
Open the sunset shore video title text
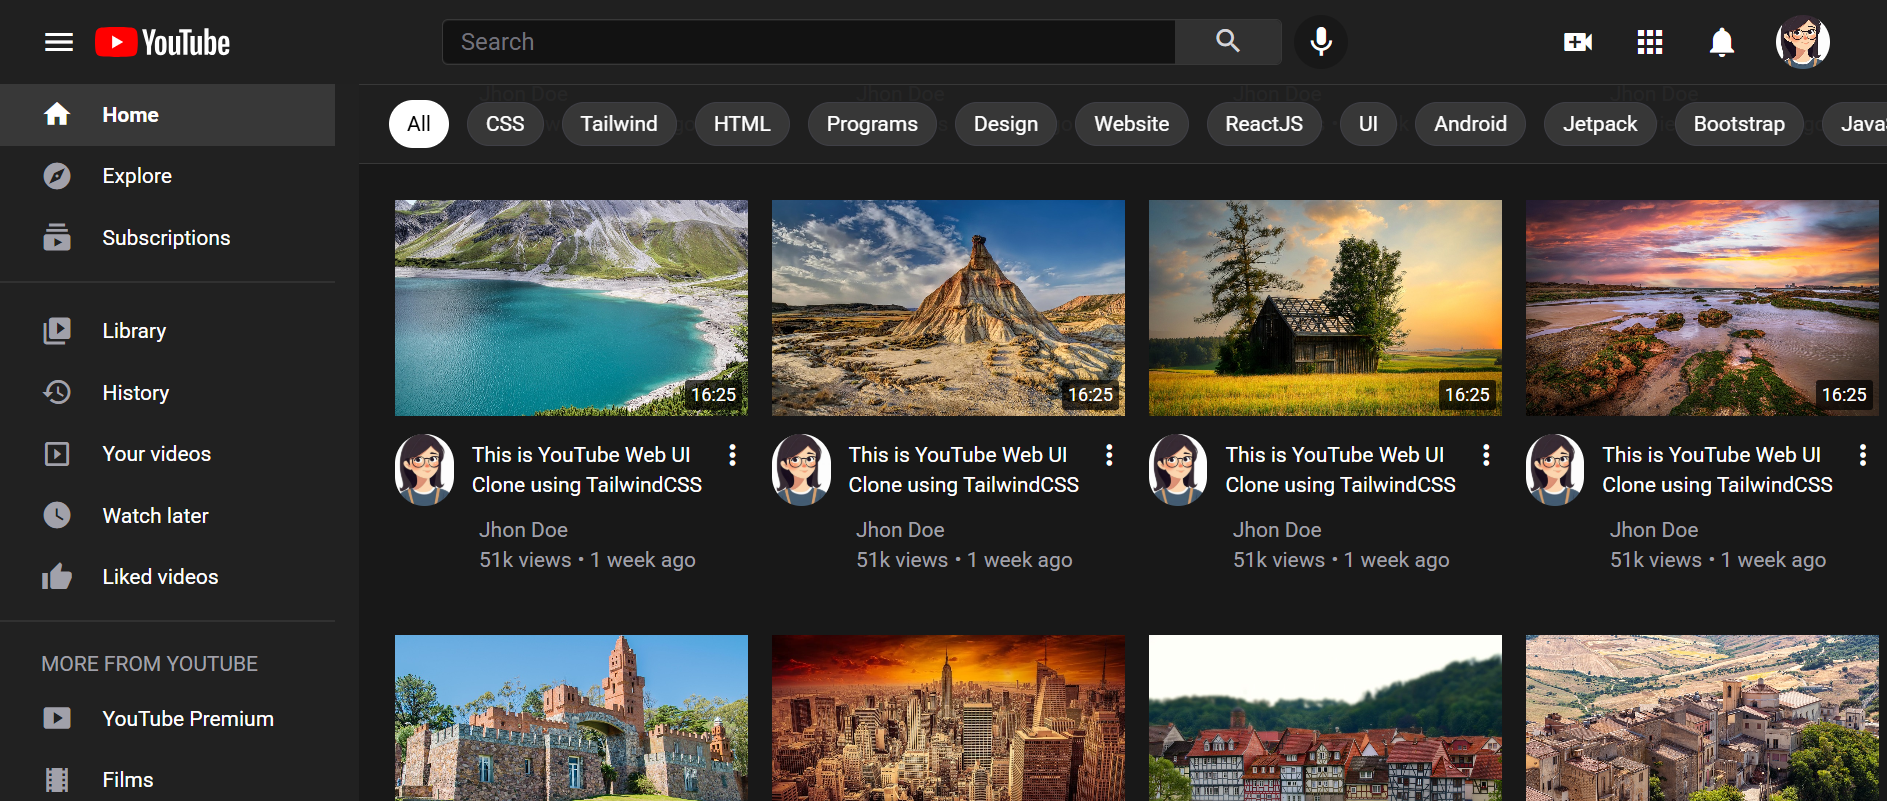1717,470
